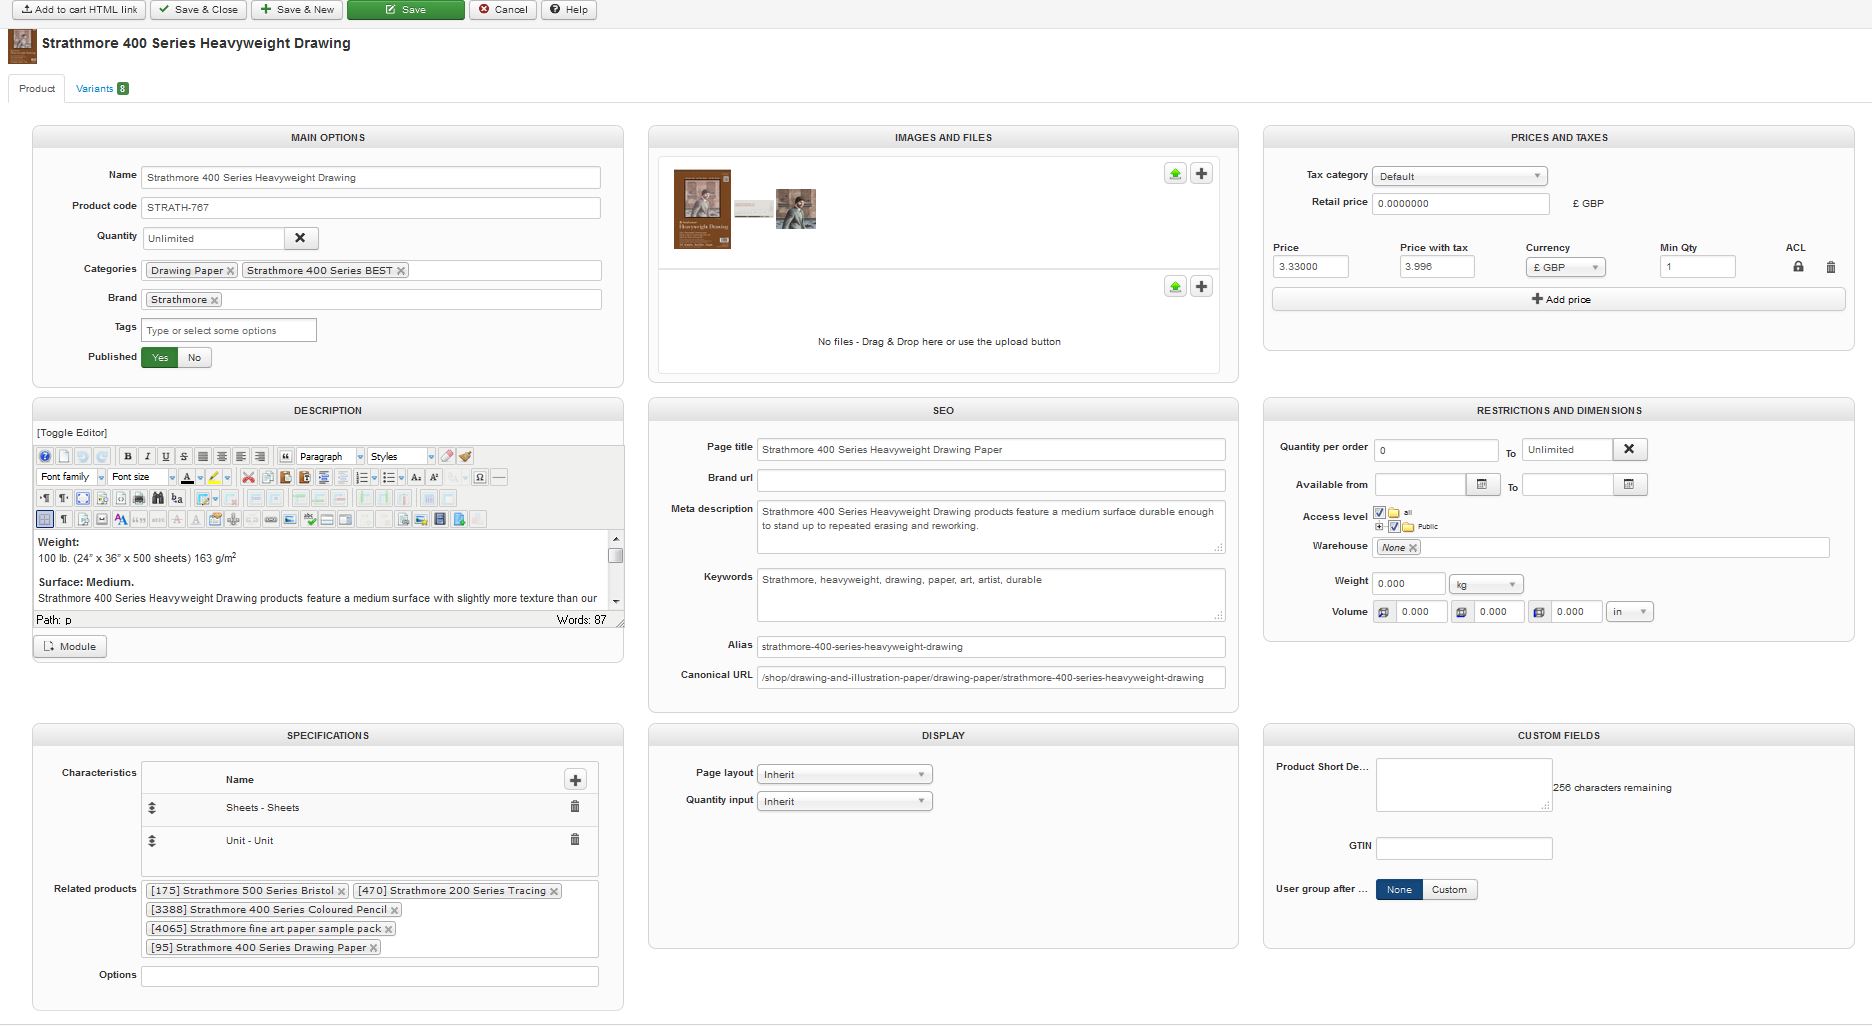Screen dimensions: 1872x1026
Task: Open the Paragraph format dropdown
Action: point(331,456)
